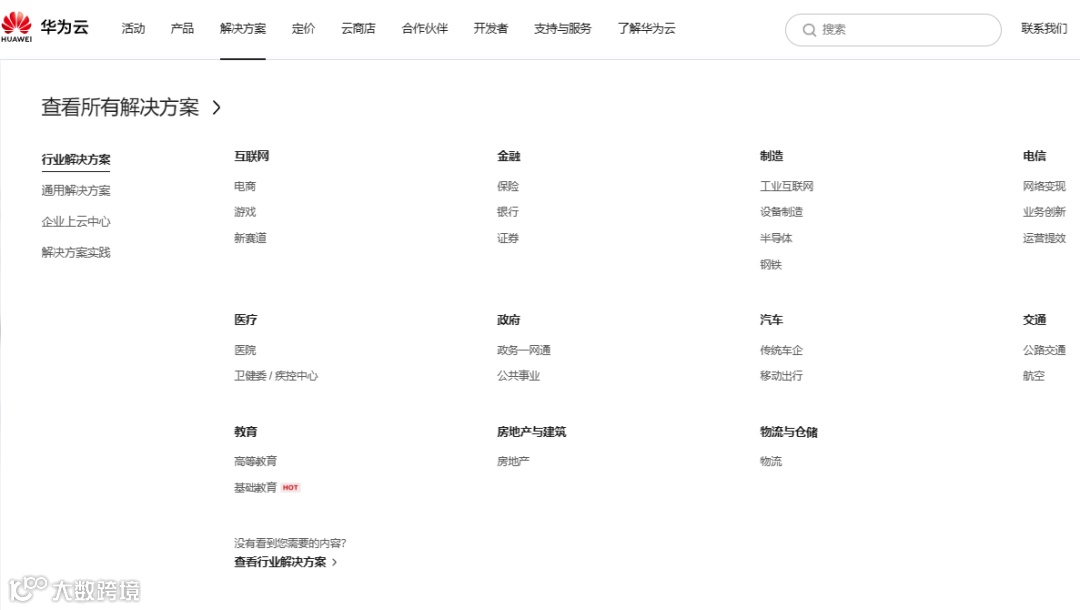Select 解决方案实践 sidebar tab
This screenshot has height=610, width=1080.
pyautogui.click(x=76, y=252)
